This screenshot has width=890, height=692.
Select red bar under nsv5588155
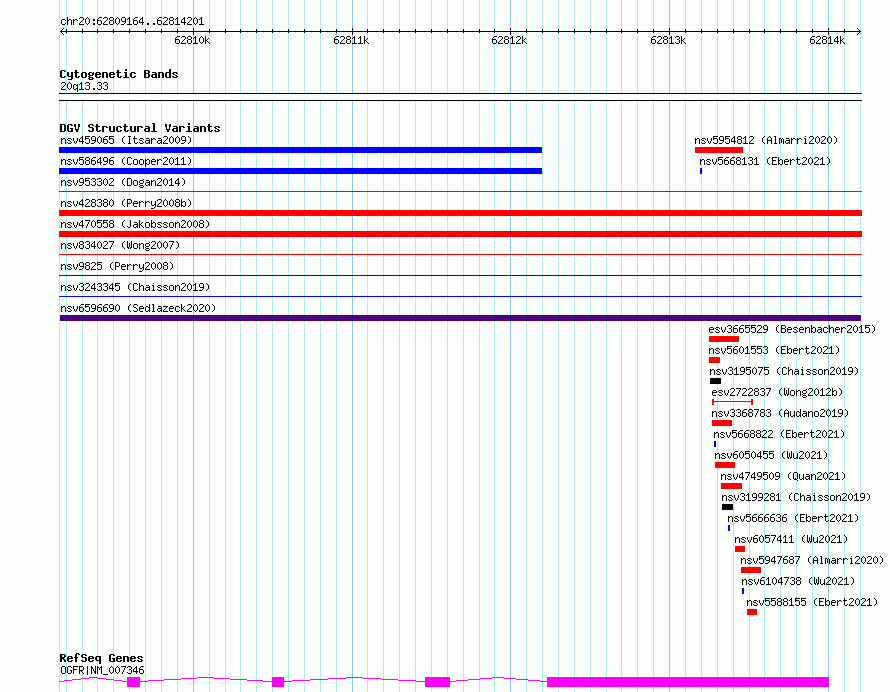pos(752,613)
